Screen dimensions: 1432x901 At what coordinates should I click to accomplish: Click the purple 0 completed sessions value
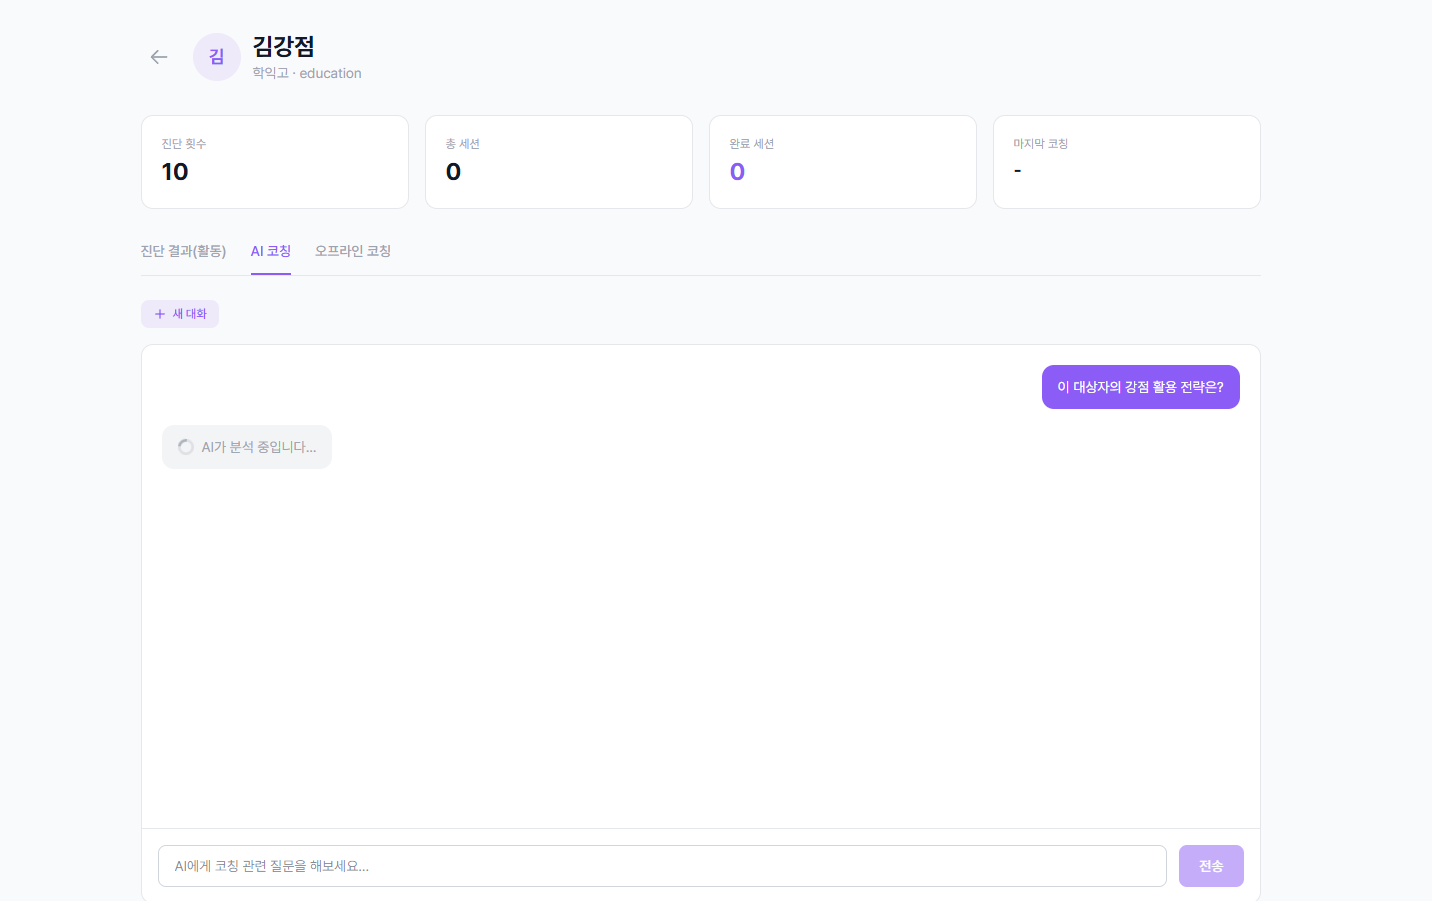click(737, 172)
